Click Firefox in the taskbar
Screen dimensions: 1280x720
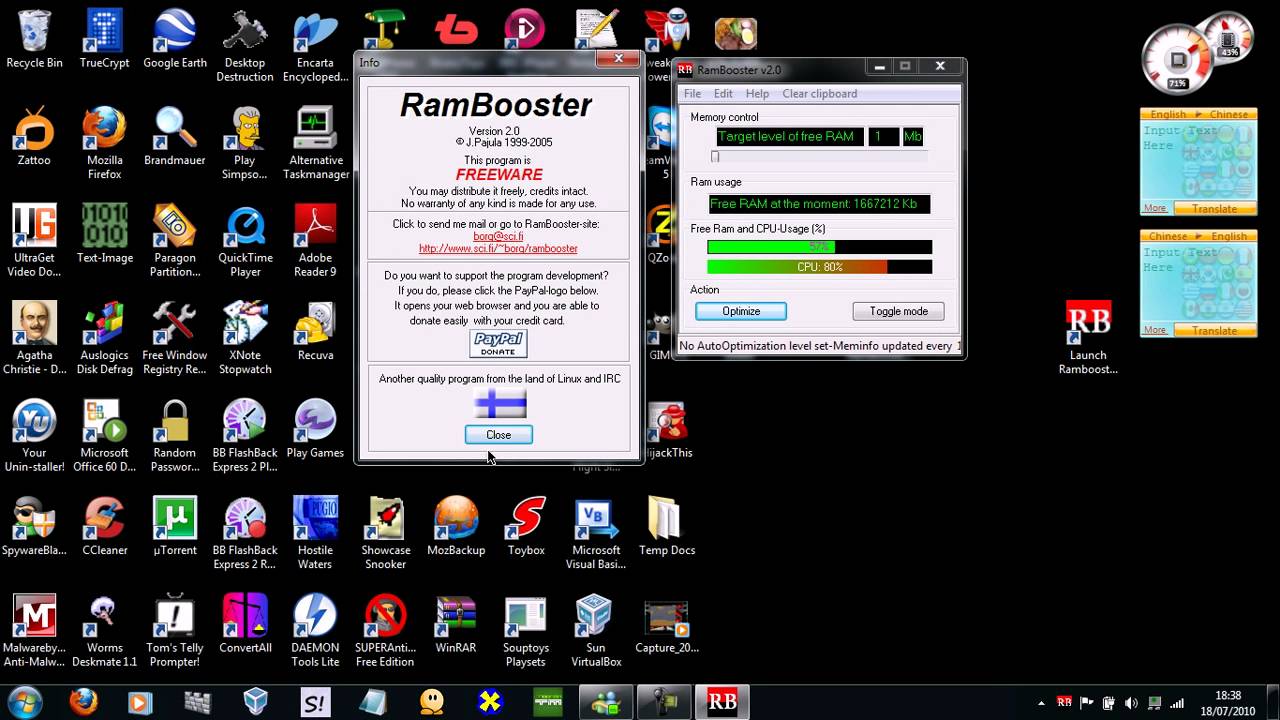tap(83, 702)
